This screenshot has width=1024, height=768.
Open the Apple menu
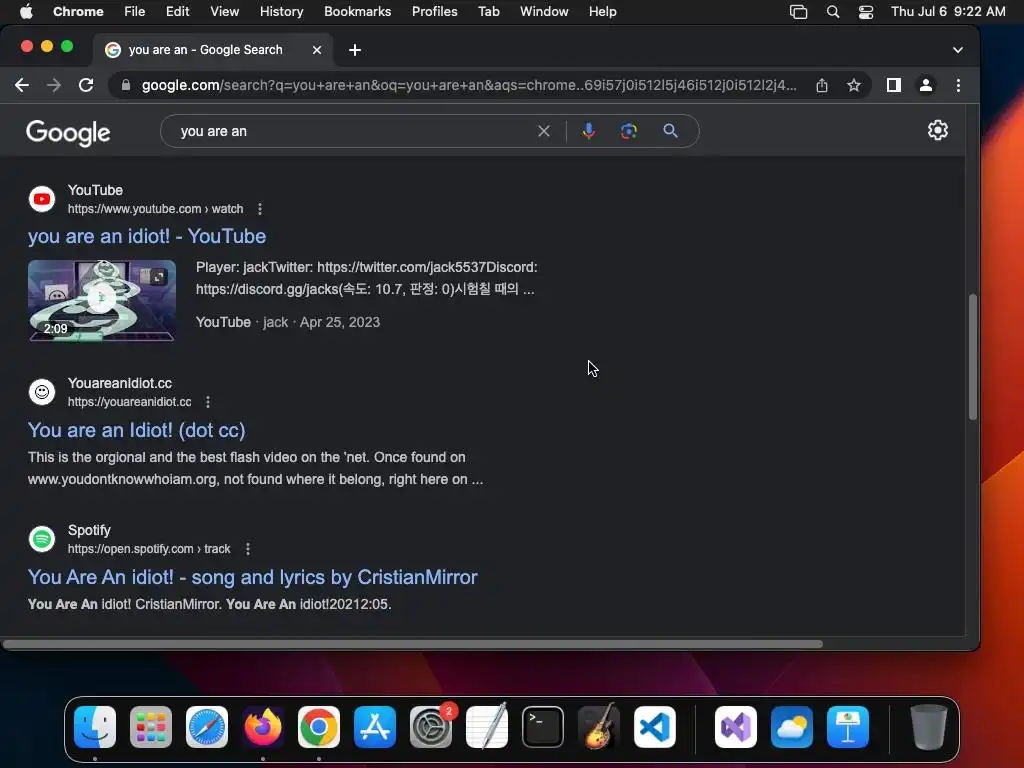[26, 11]
